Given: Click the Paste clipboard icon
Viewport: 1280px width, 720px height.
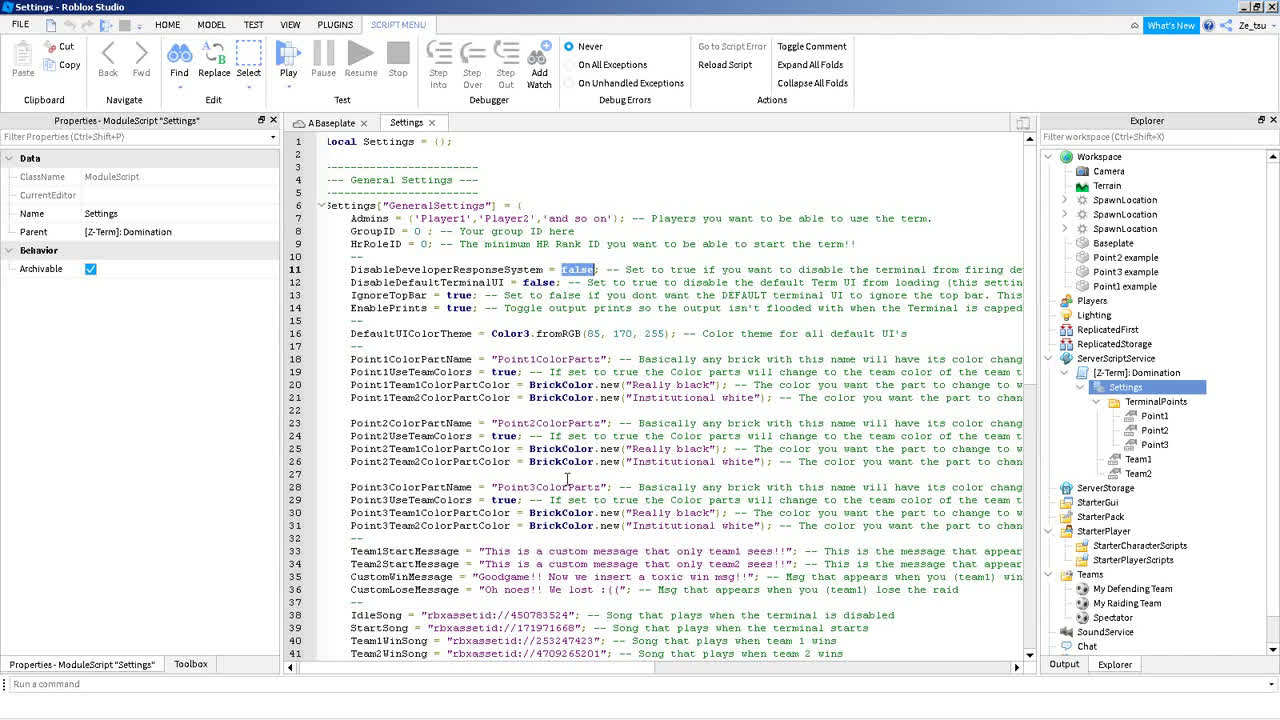Looking at the screenshot, I should pos(23,54).
